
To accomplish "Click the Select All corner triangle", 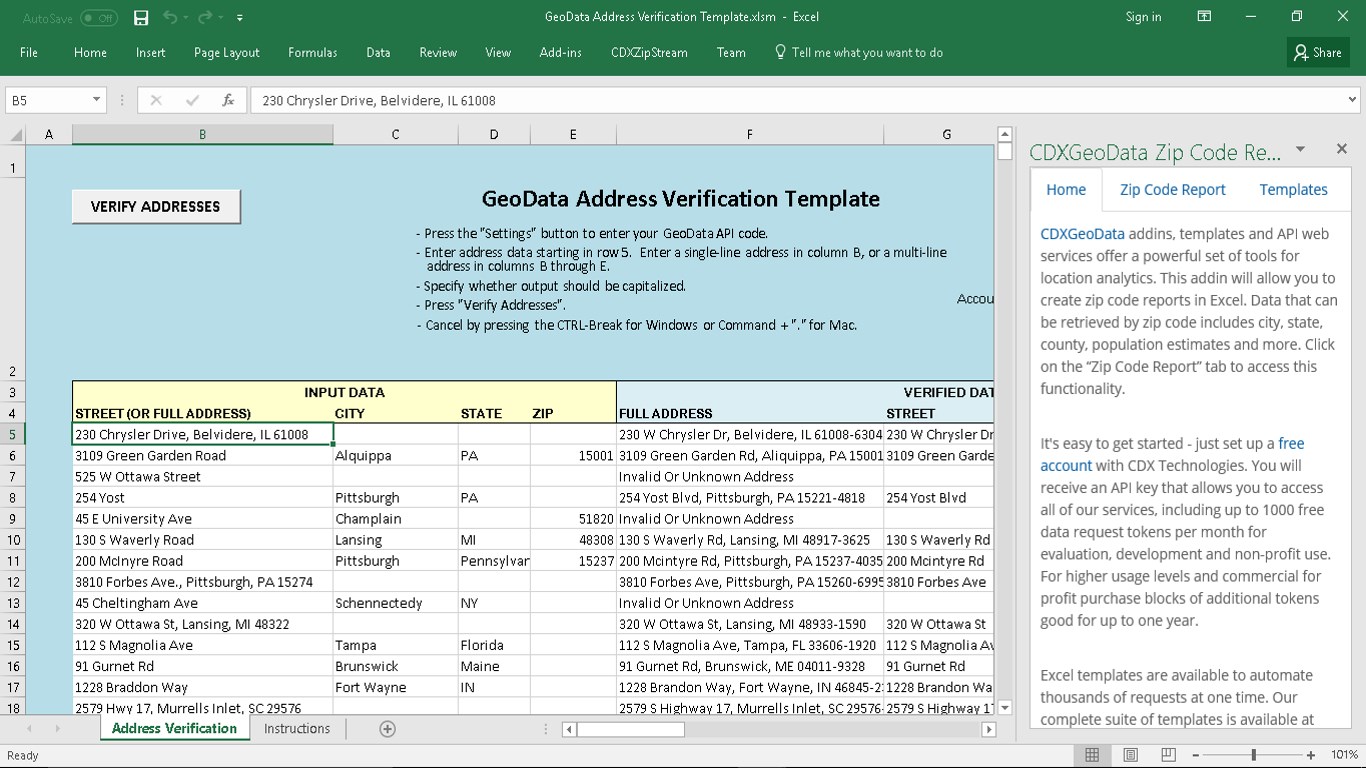I will click(x=16, y=135).
